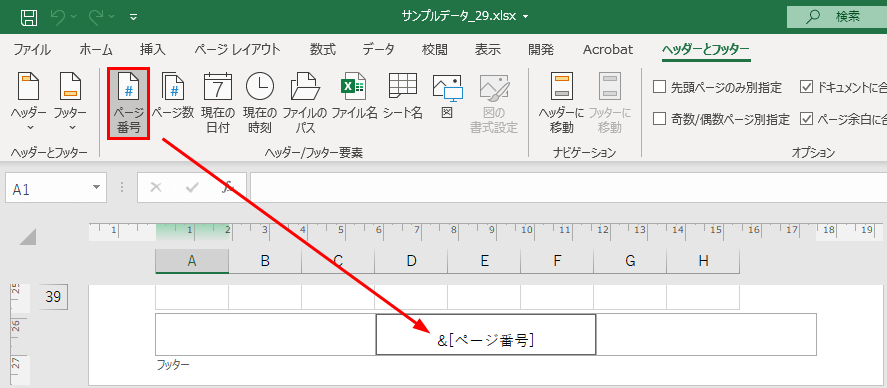
Task: Click the left footer section box
Action: (265, 334)
